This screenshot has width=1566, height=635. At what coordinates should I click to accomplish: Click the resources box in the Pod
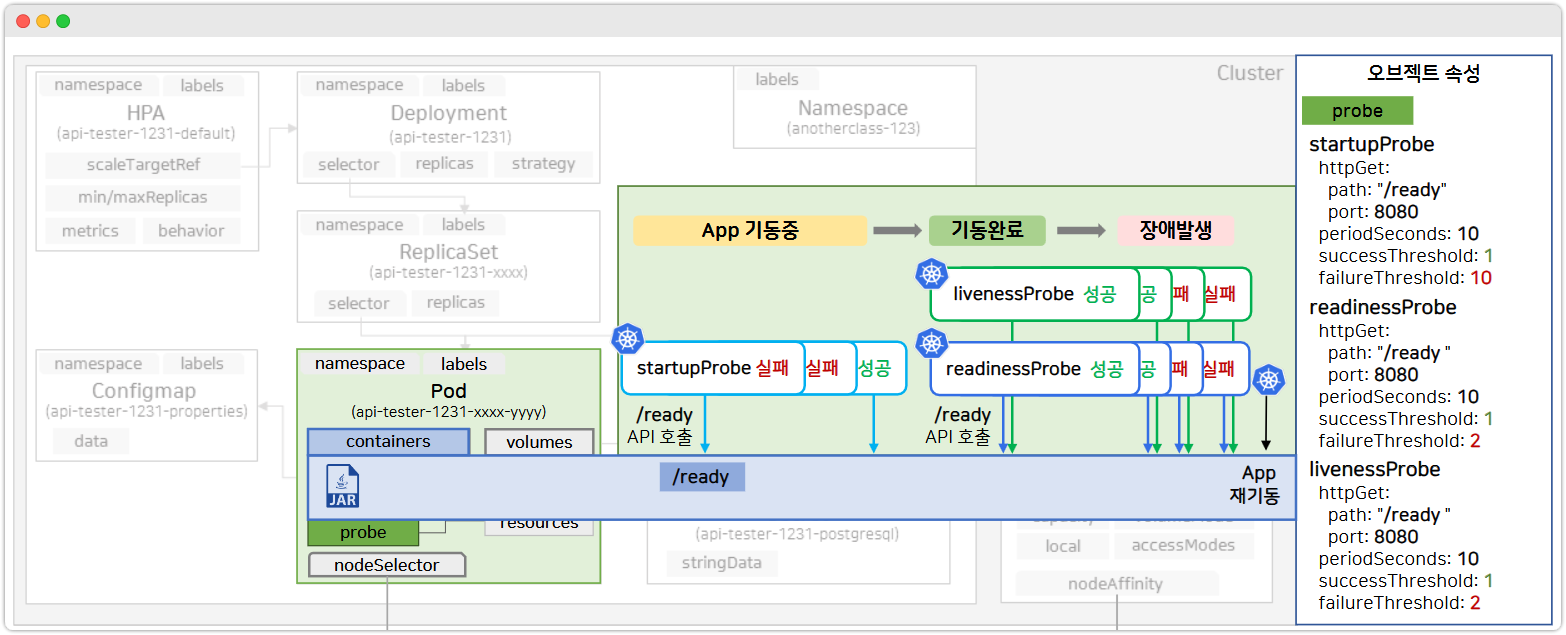pos(539,524)
